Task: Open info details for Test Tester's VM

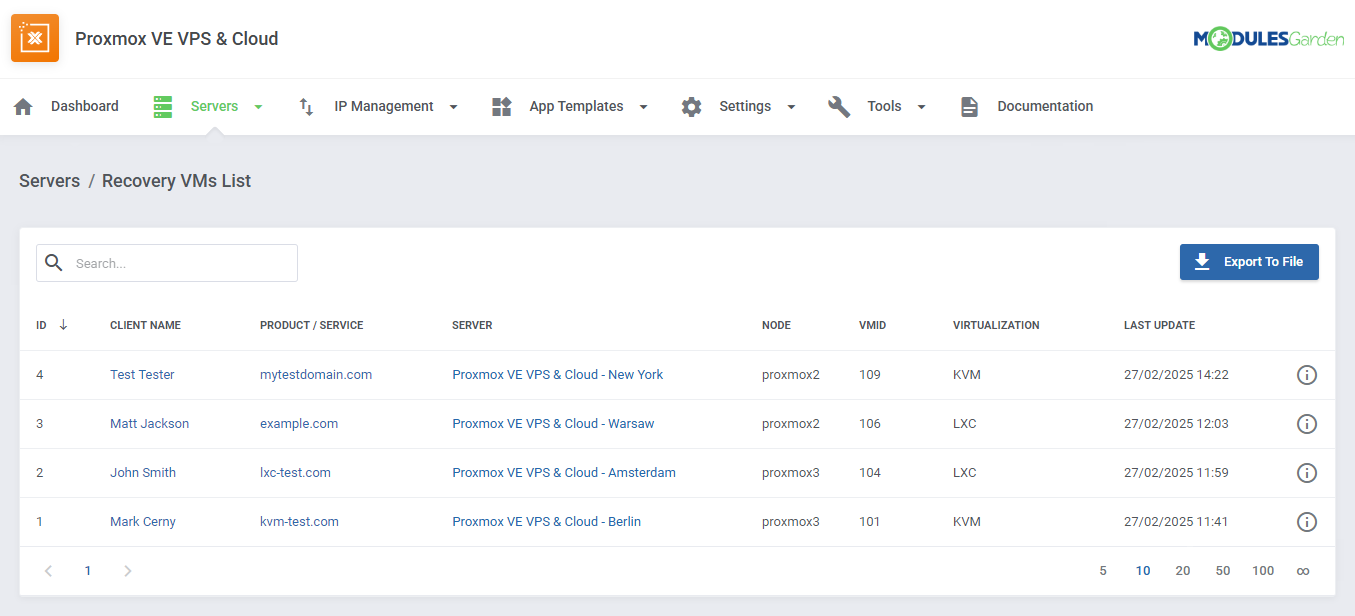Action: [x=1306, y=374]
